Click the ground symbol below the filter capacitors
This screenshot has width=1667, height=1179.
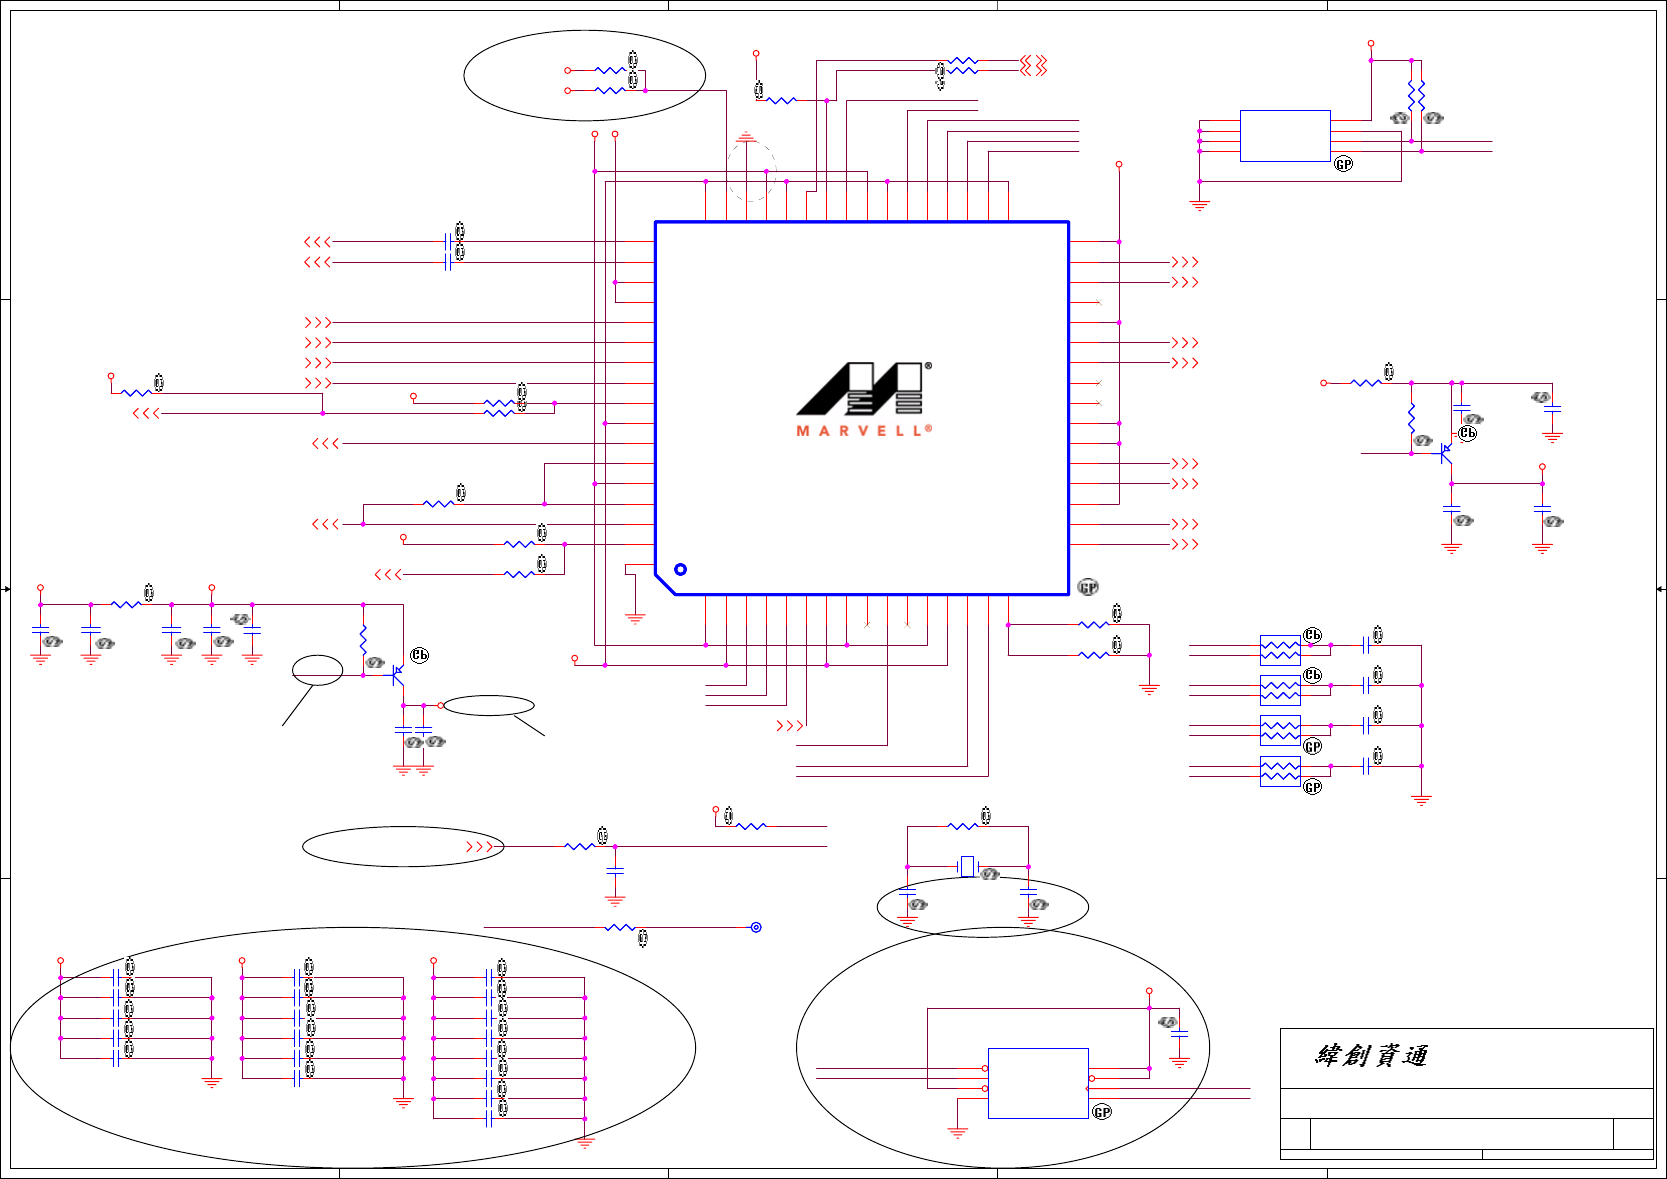tap(1421, 799)
